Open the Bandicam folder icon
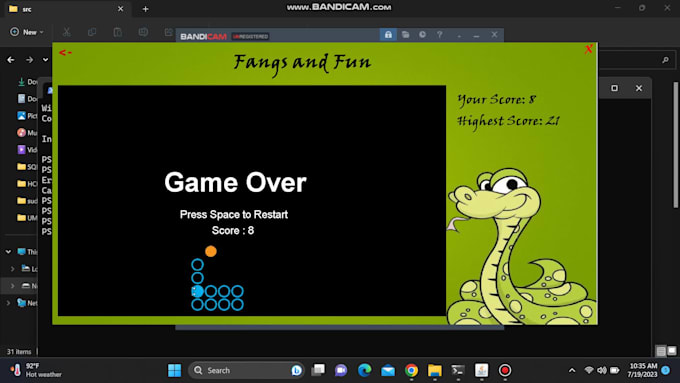Image resolution: width=680 pixels, height=383 pixels. (405, 35)
